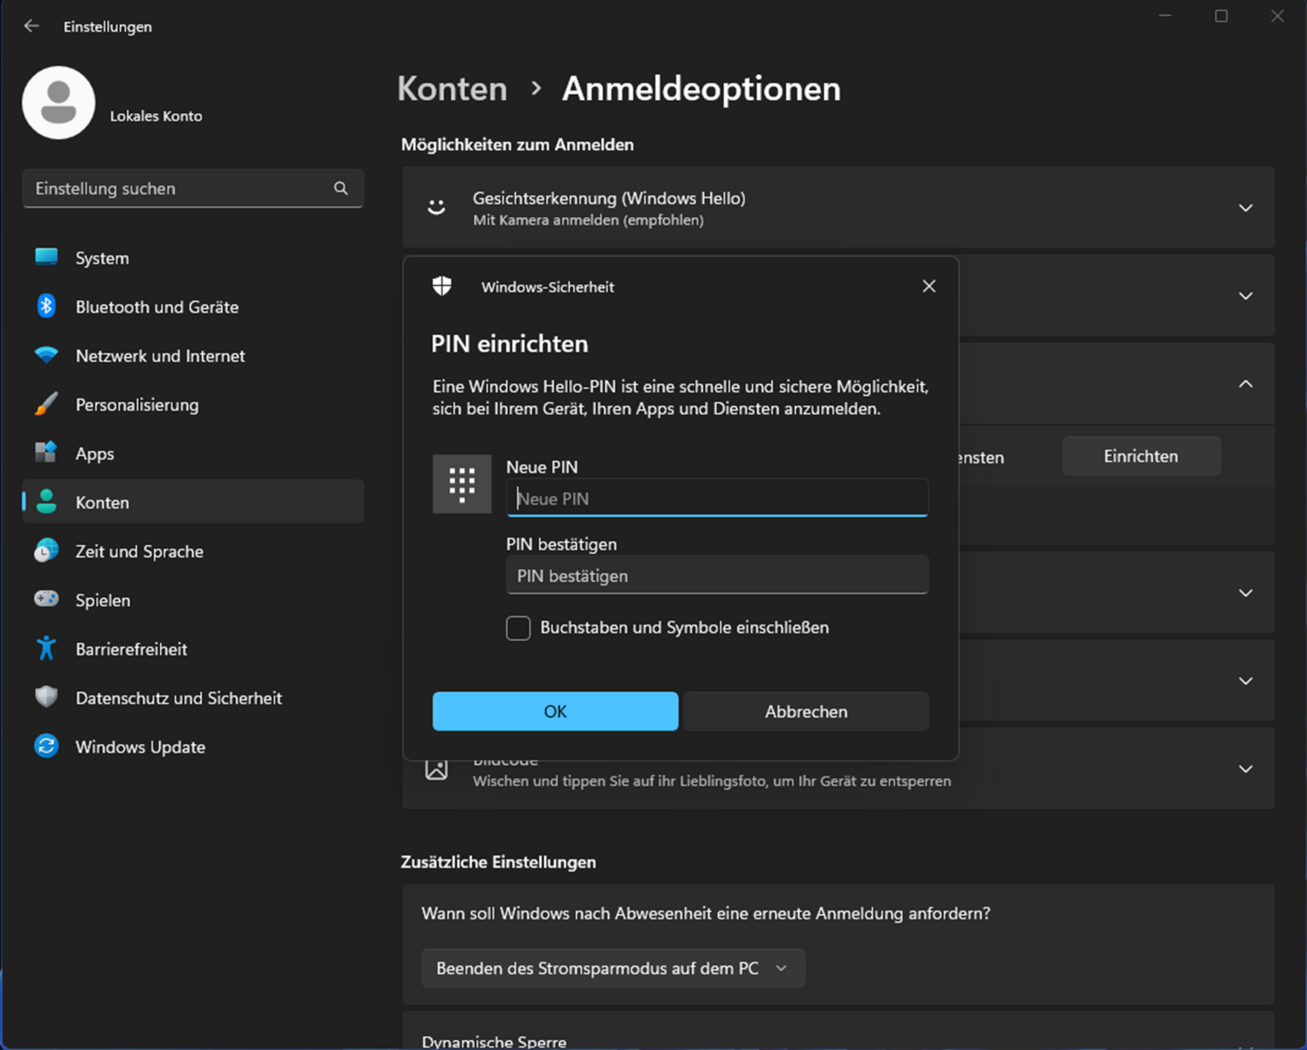Open Bluetooth und Geräte via its icon

click(46, 306)
